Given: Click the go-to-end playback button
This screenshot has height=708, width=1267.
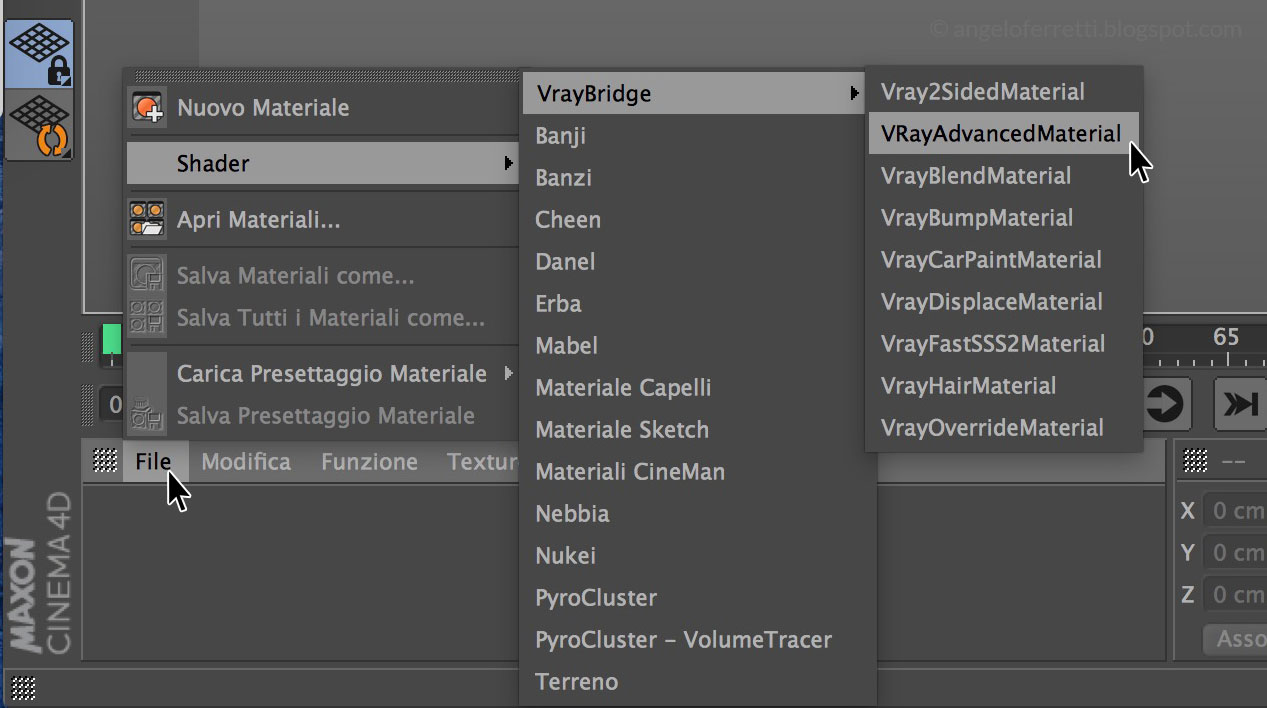Looking at the screenshot, I should (1240, 404).
